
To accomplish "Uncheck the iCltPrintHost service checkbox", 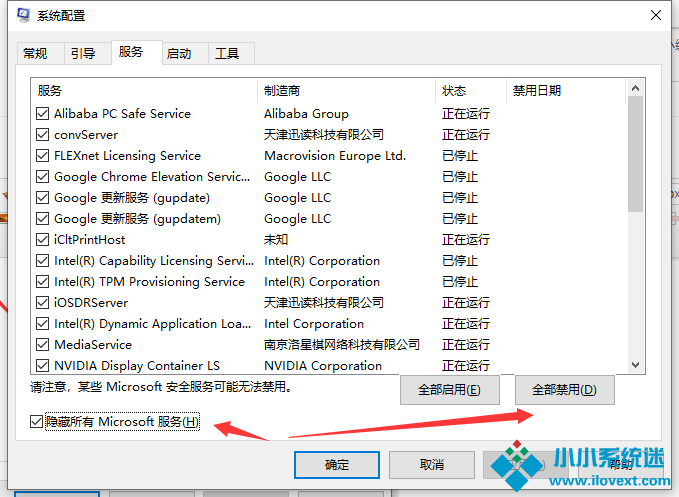I will pos(42,239).
